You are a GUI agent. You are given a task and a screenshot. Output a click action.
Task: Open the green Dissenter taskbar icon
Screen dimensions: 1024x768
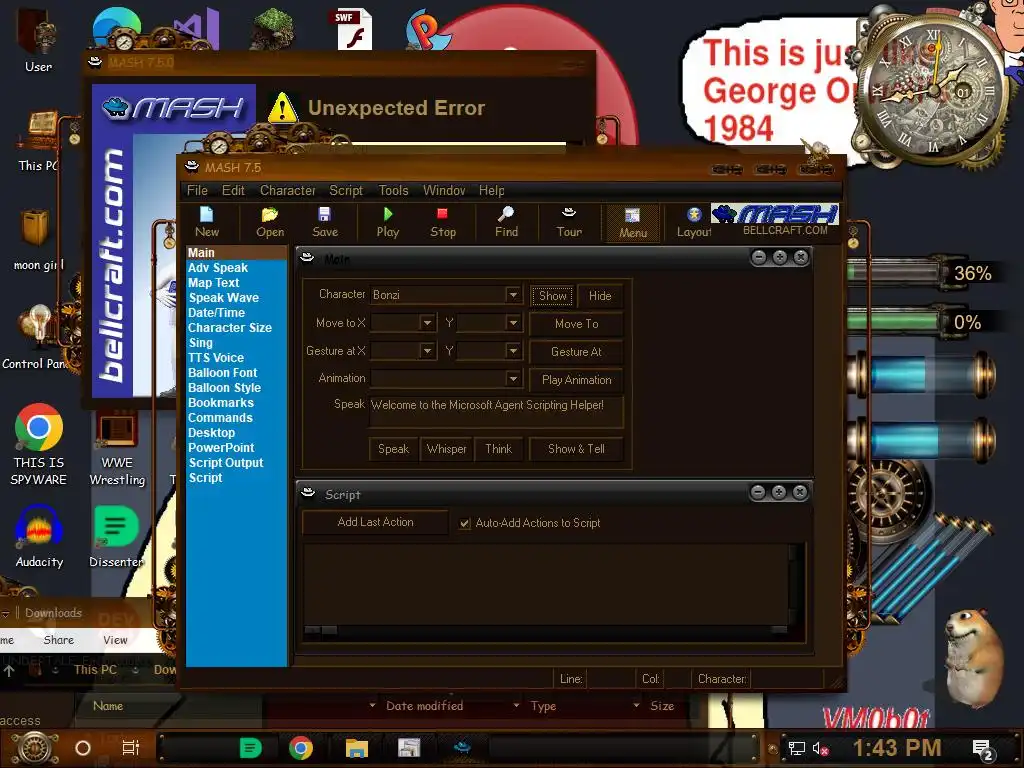[250, 748]
